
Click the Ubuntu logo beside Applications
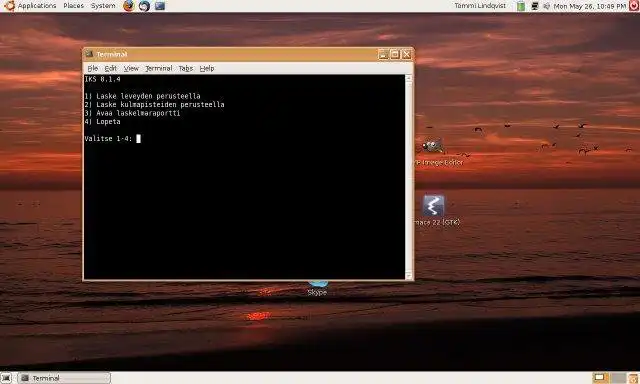point(9,6)
